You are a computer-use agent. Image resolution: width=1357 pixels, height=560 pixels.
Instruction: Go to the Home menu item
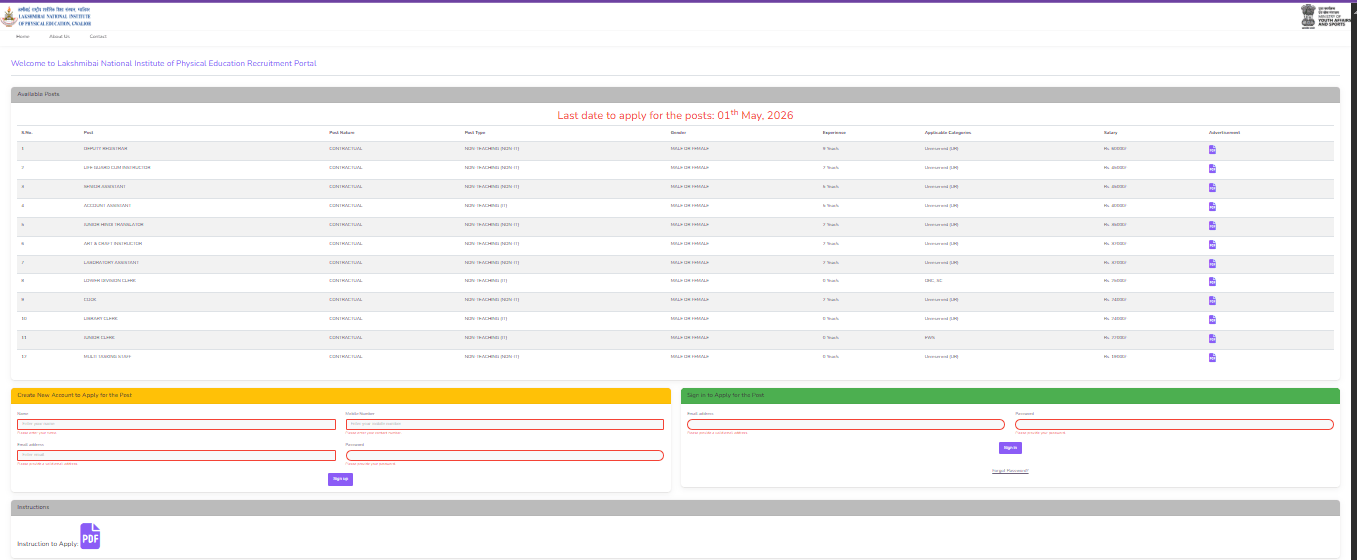[23, 37]
